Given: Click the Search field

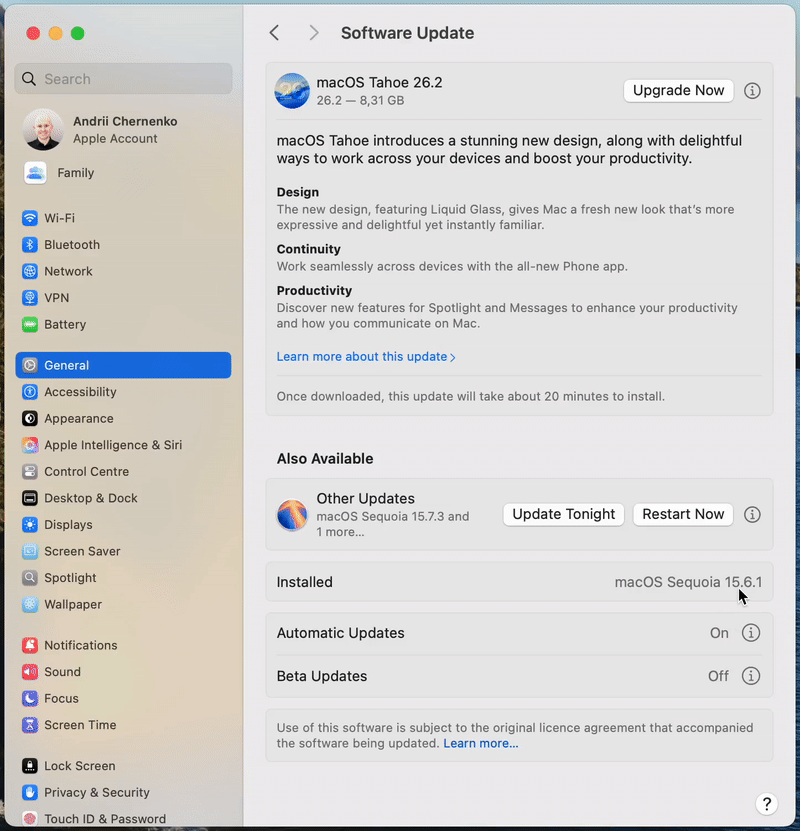Looking at the screenshot, I should tap(123, 79).
